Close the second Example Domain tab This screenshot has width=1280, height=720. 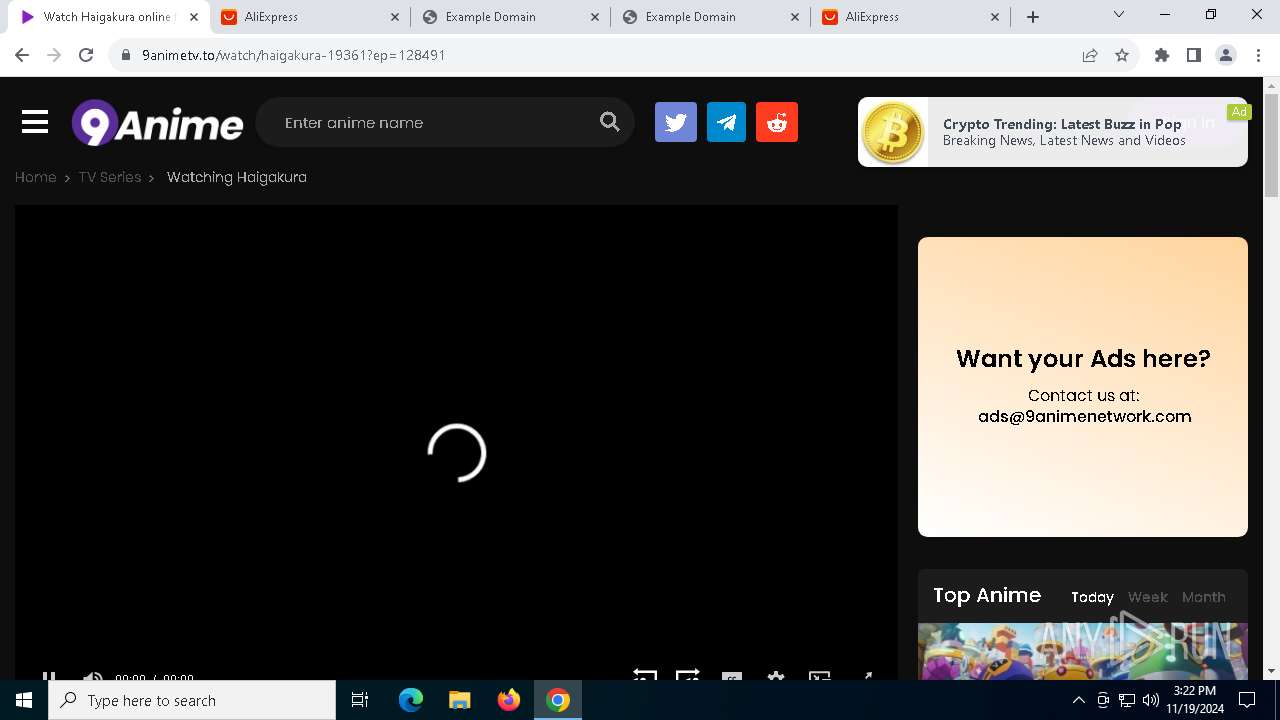pyautogui.click(x=796, y=17)
